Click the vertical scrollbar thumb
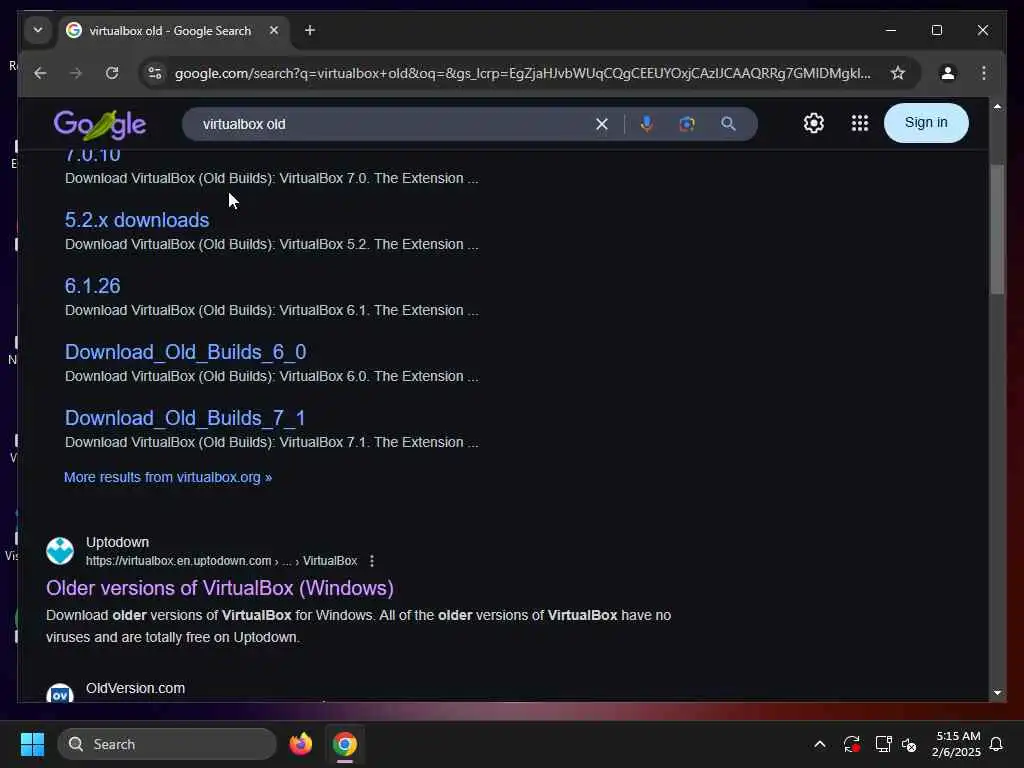This screenshot has width=1024, height=768. pyautogui.click(x=997, y=229)
